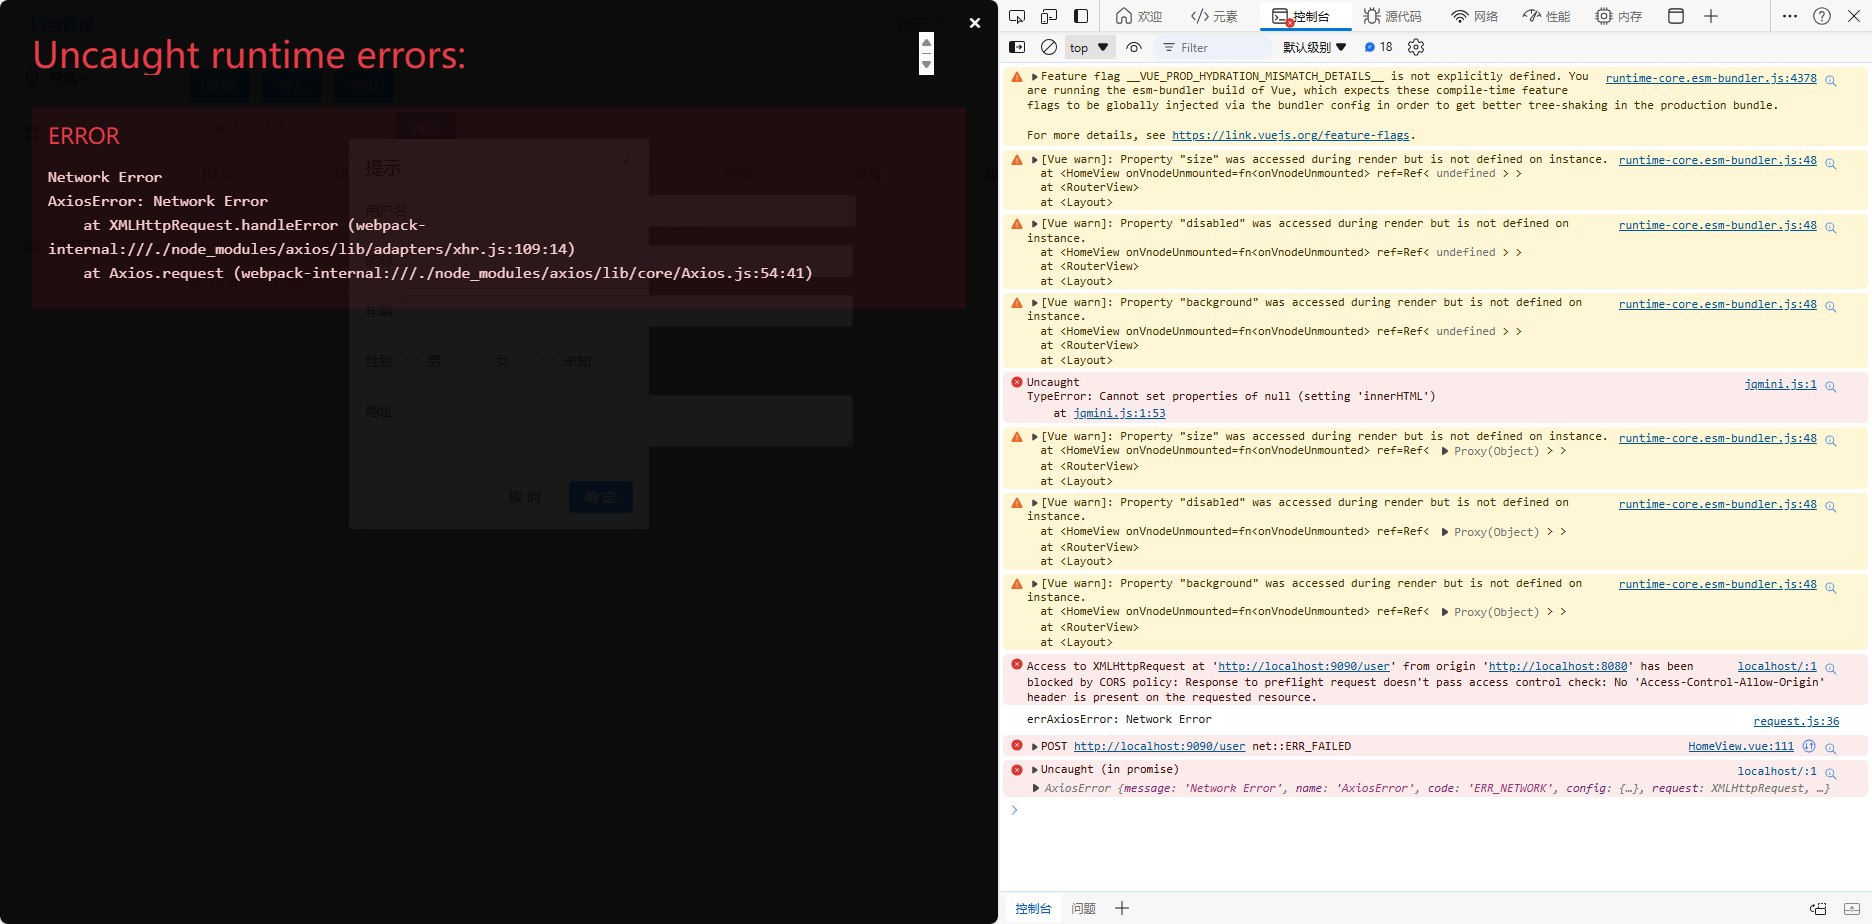Open the link.vuejs.org/feature-flags link
Viewport: 1872px width, 924px height.
1290,135
